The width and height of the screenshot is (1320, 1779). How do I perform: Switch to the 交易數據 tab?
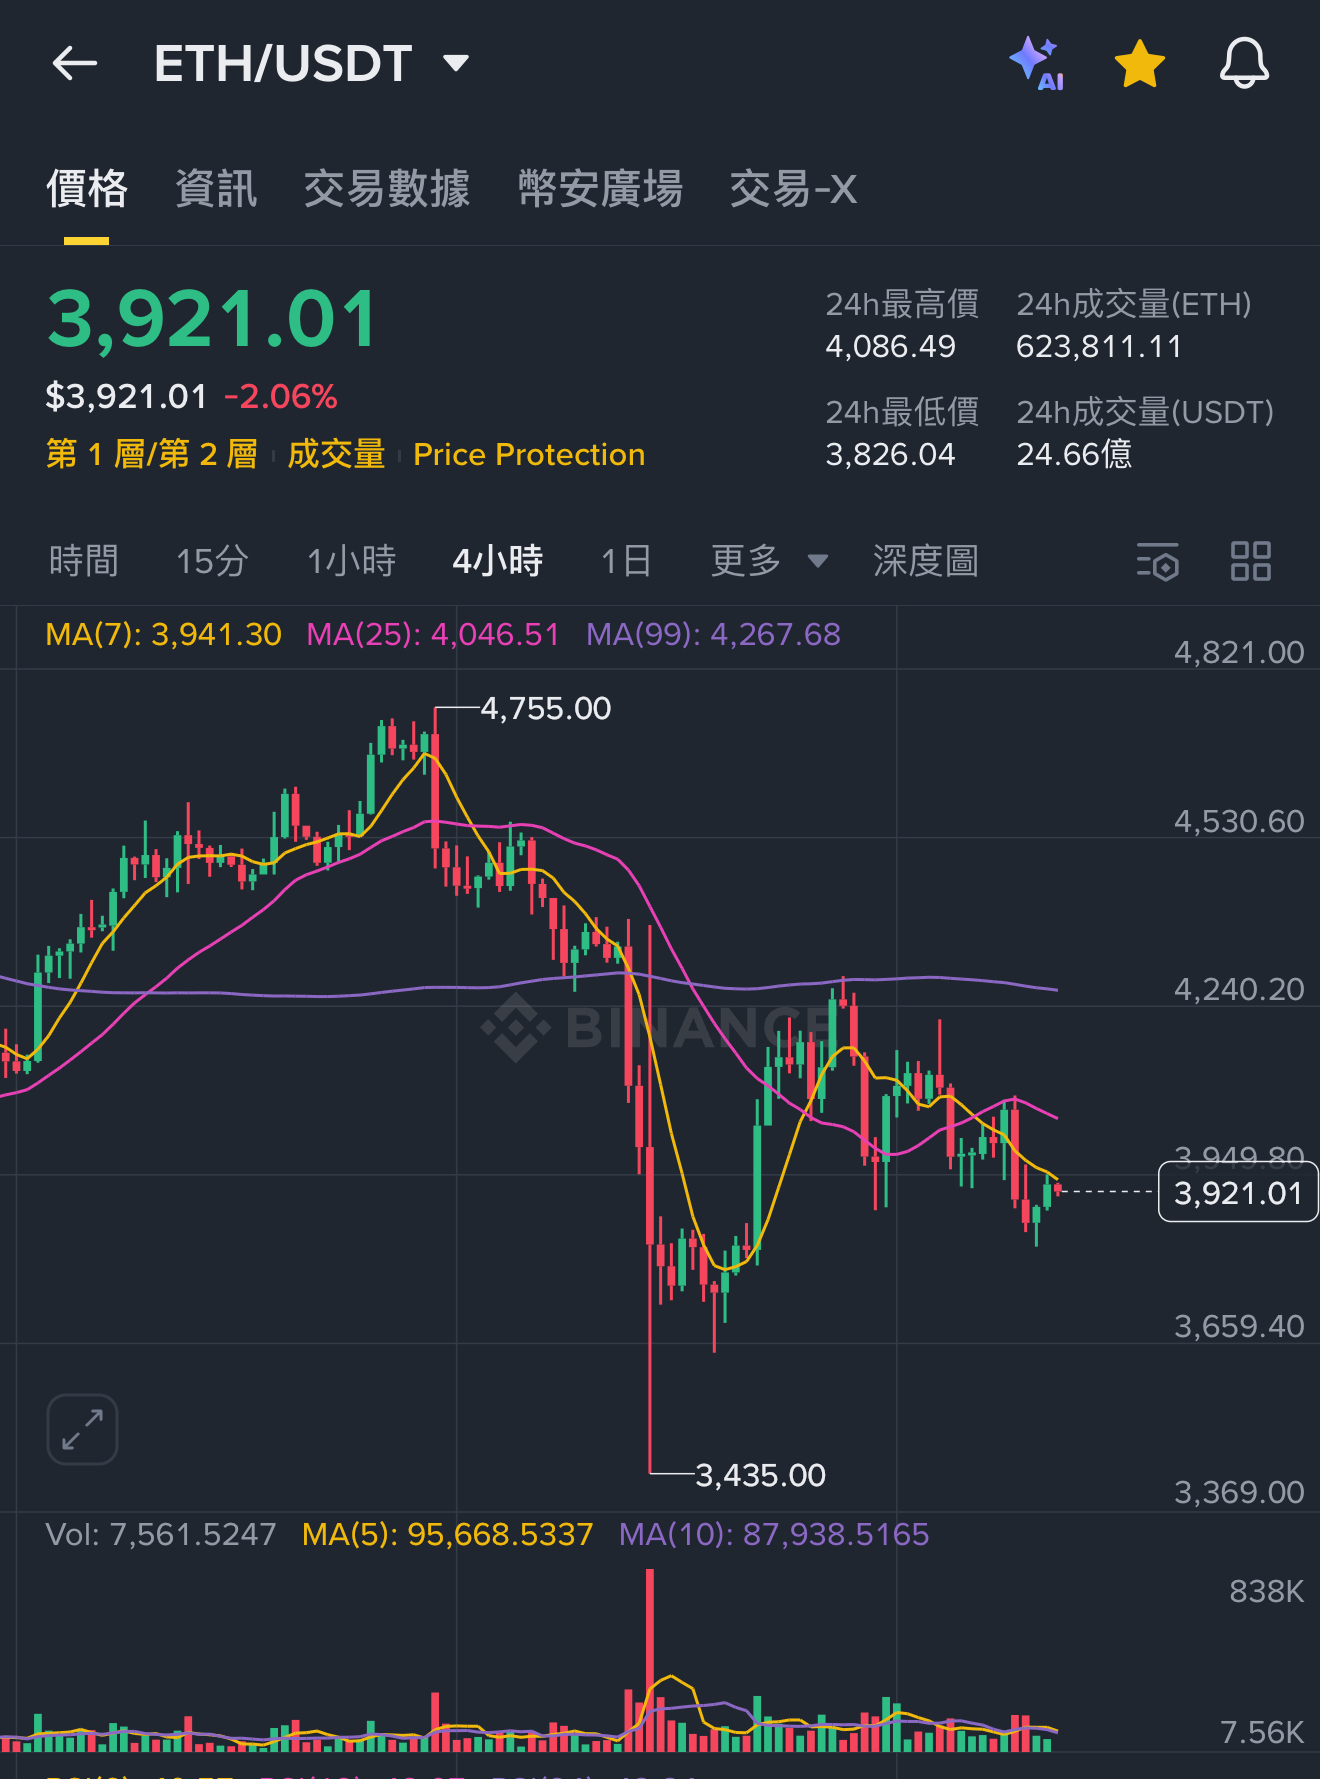point(387,189)
